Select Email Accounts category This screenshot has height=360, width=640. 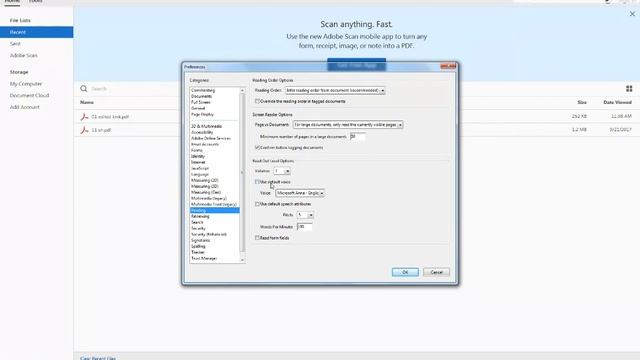tap(205, 144)
